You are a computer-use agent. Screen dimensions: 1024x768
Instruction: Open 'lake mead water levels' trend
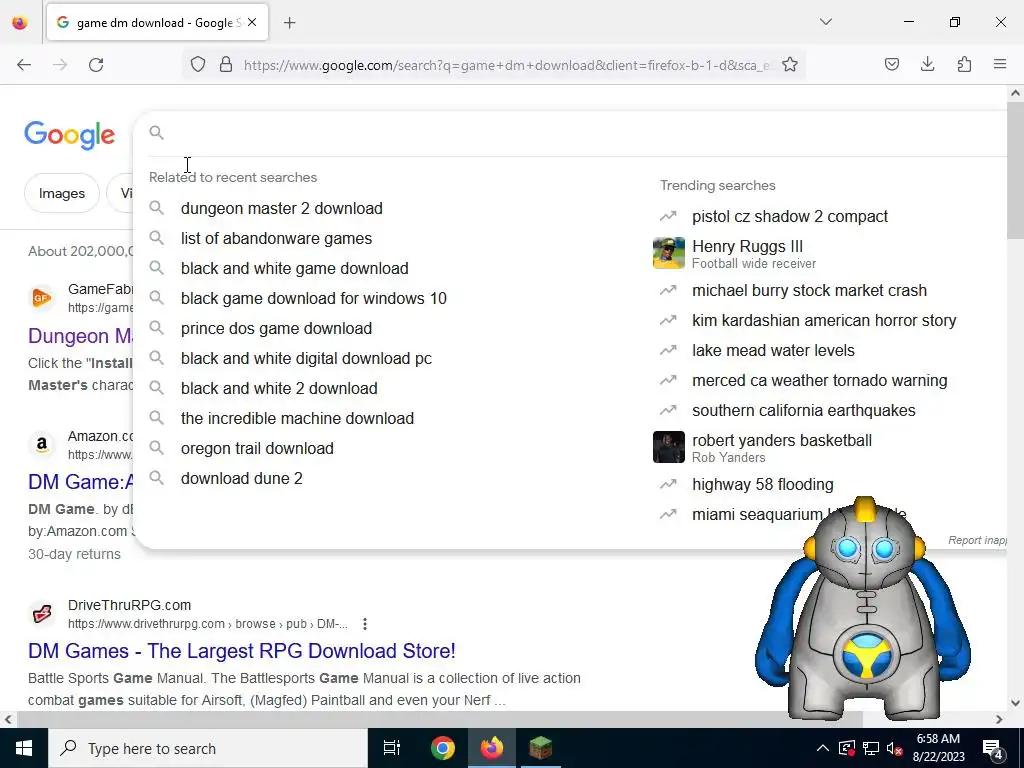[773, 351]
